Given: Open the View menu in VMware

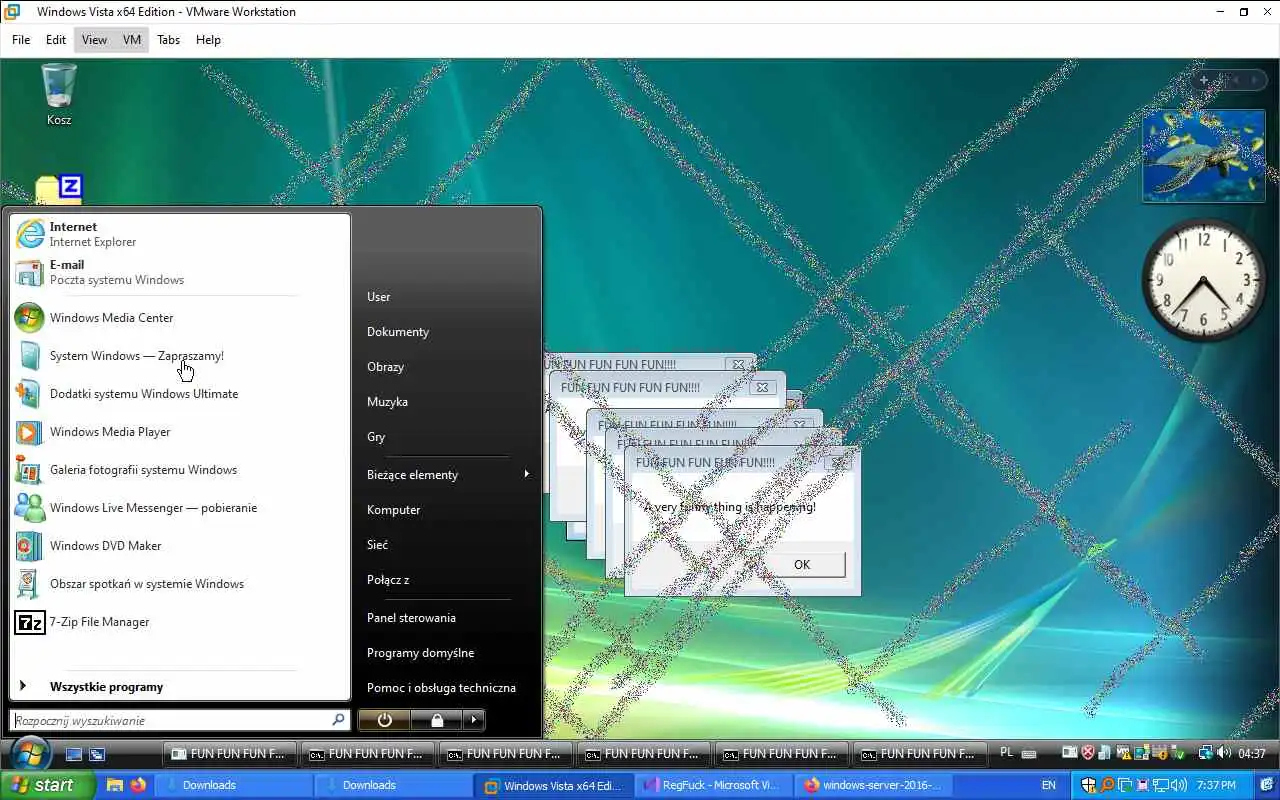Looking at the screenshot, I should tap(94, 40).
